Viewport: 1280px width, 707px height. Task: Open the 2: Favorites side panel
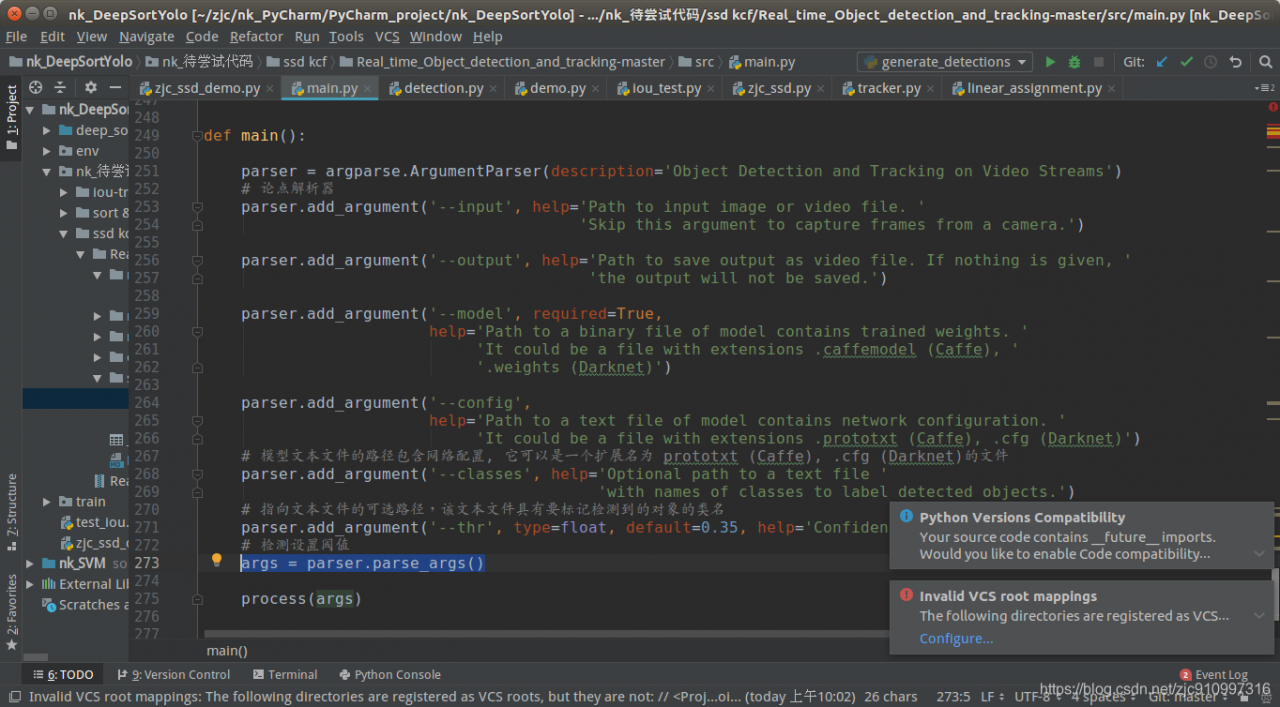(12, 612)
